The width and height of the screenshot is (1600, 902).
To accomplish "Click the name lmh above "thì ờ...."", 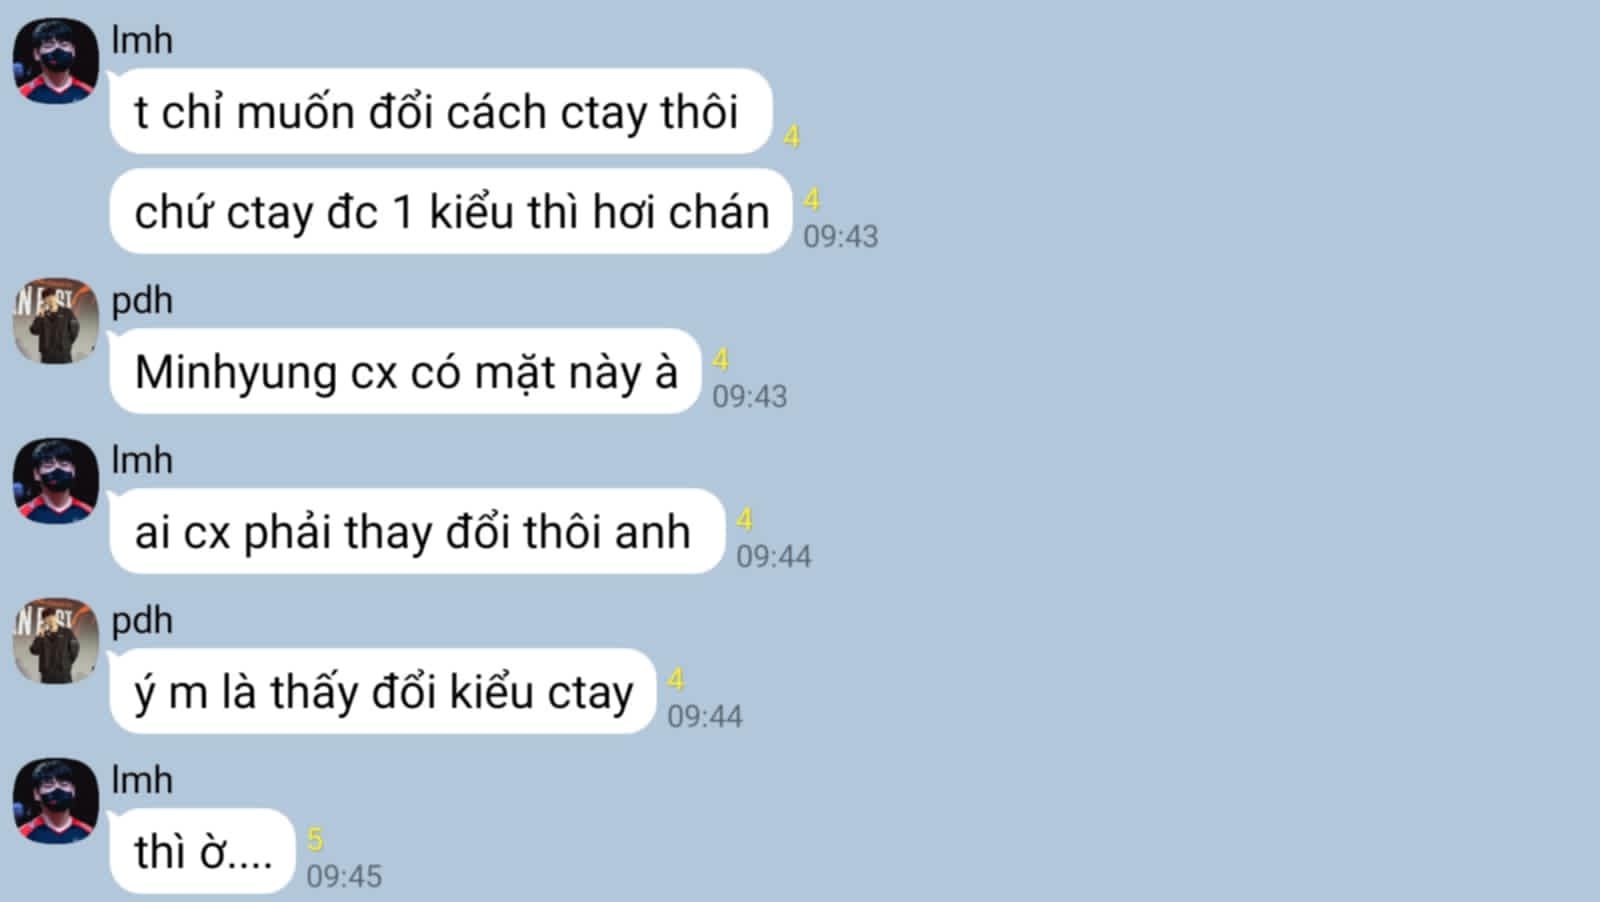I will (x=142, y=780).
